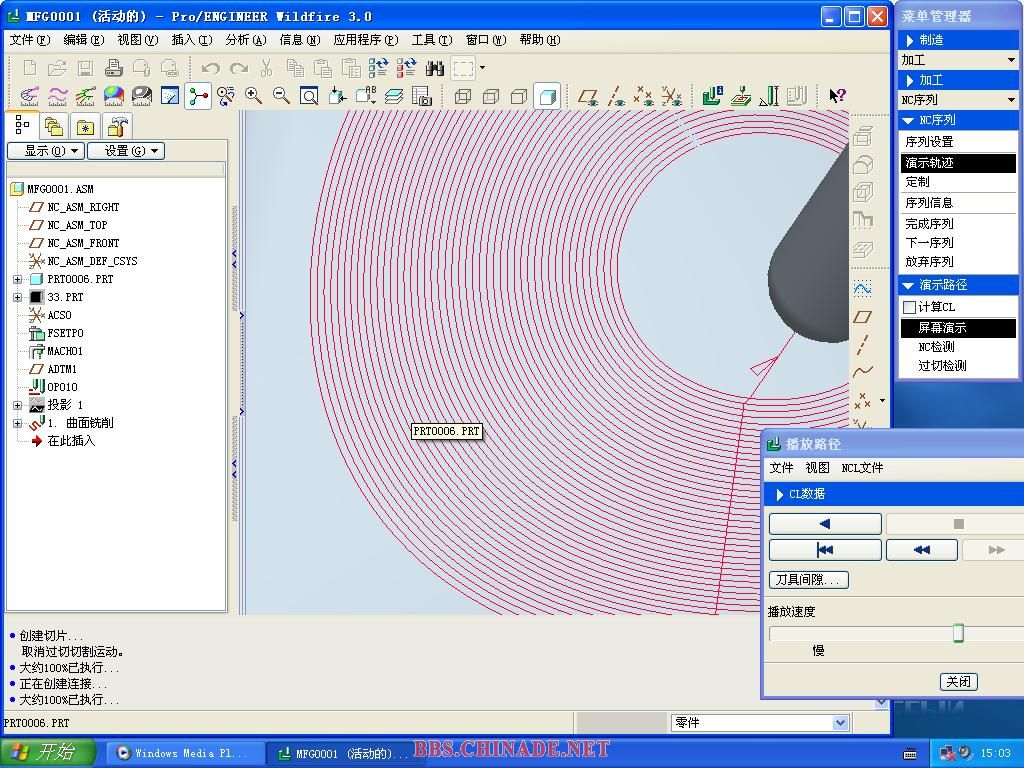Expand the 33.PRT tree node
The image size is (1024, 768).
tap(18, 297)
